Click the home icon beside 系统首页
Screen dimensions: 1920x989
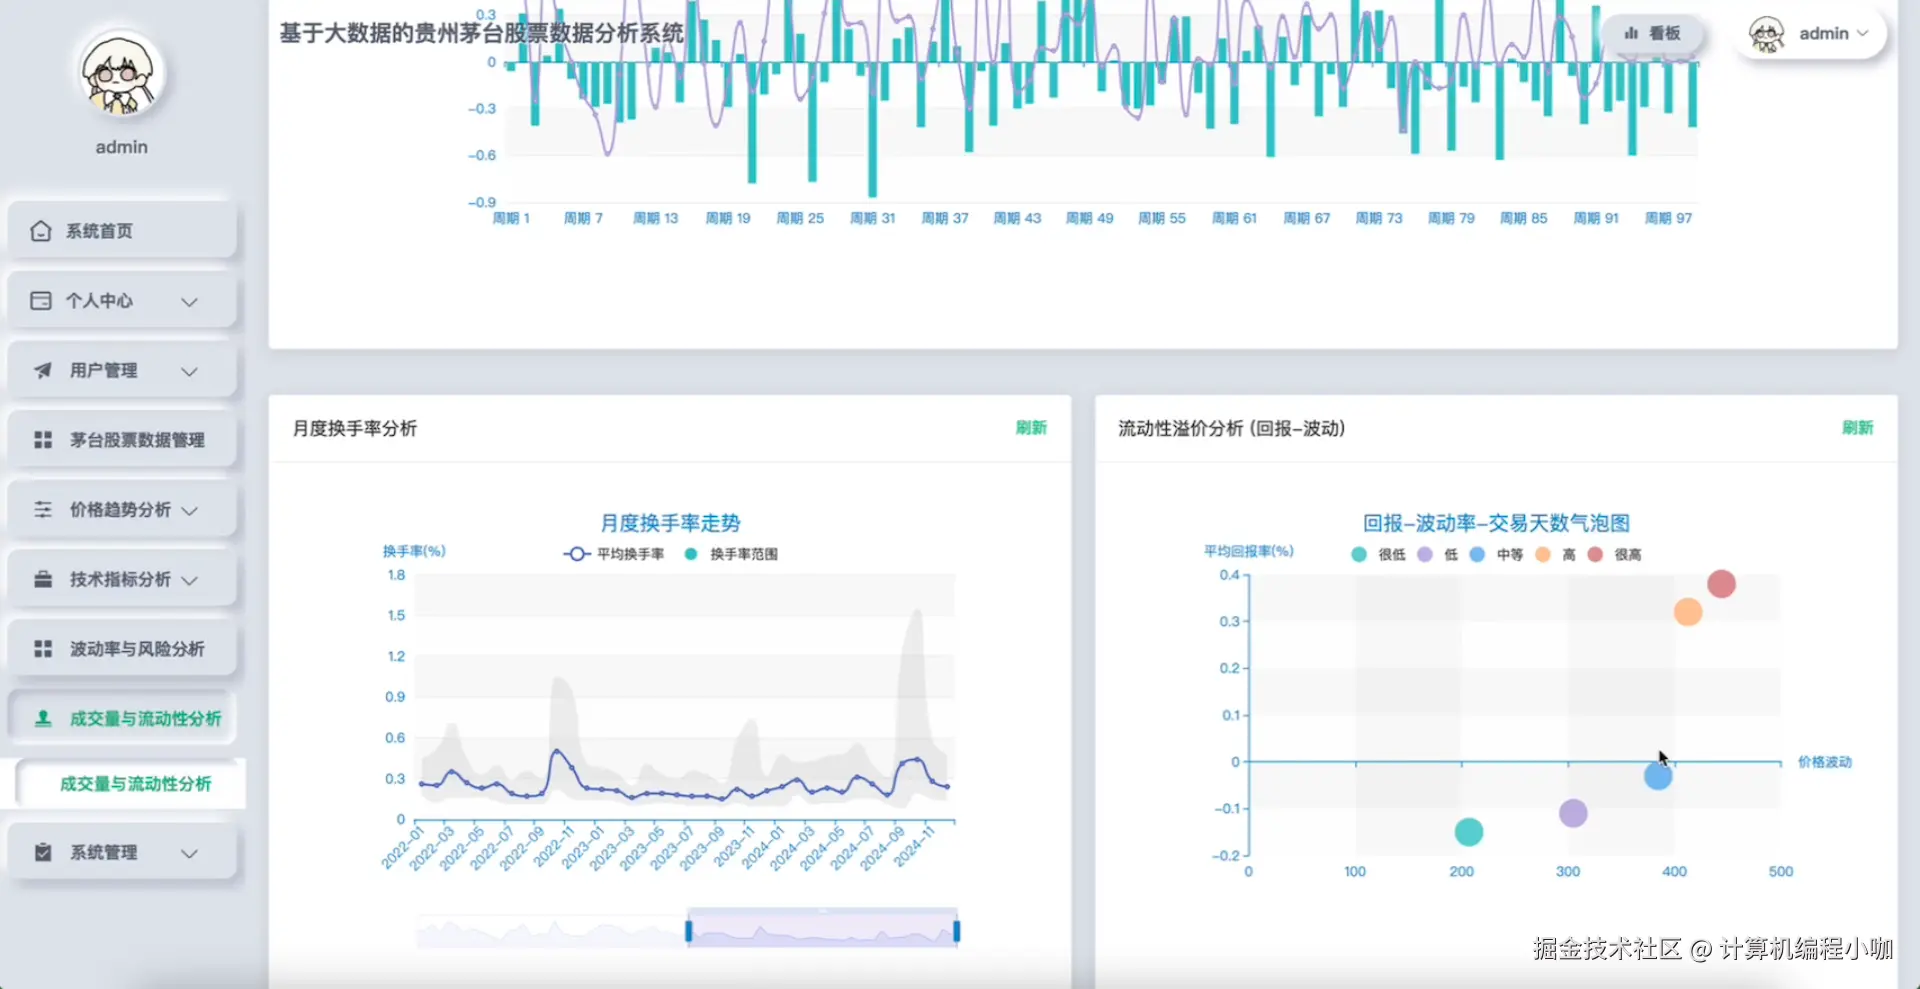[41, 231]
